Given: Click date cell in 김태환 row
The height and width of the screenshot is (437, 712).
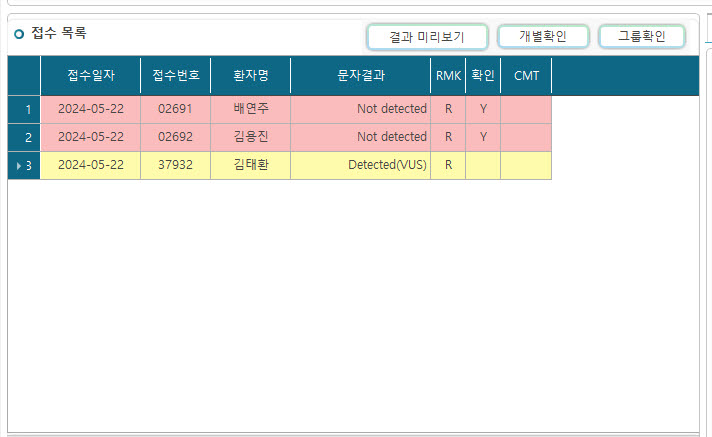Looking at the screenshot, I should coord(91,165).
